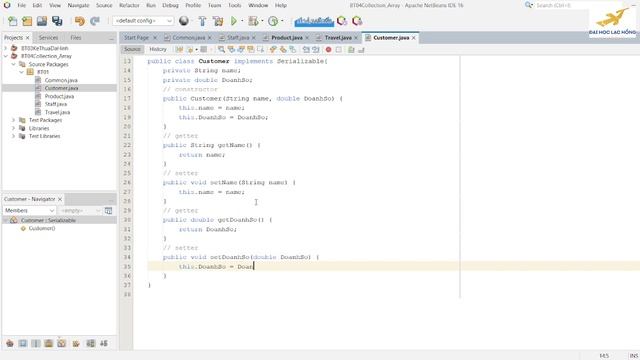The width and height of the screenshot is (640, 360).
Task: Open the Navigate menu
Action: pyautogui.click(x=78, y=5)
